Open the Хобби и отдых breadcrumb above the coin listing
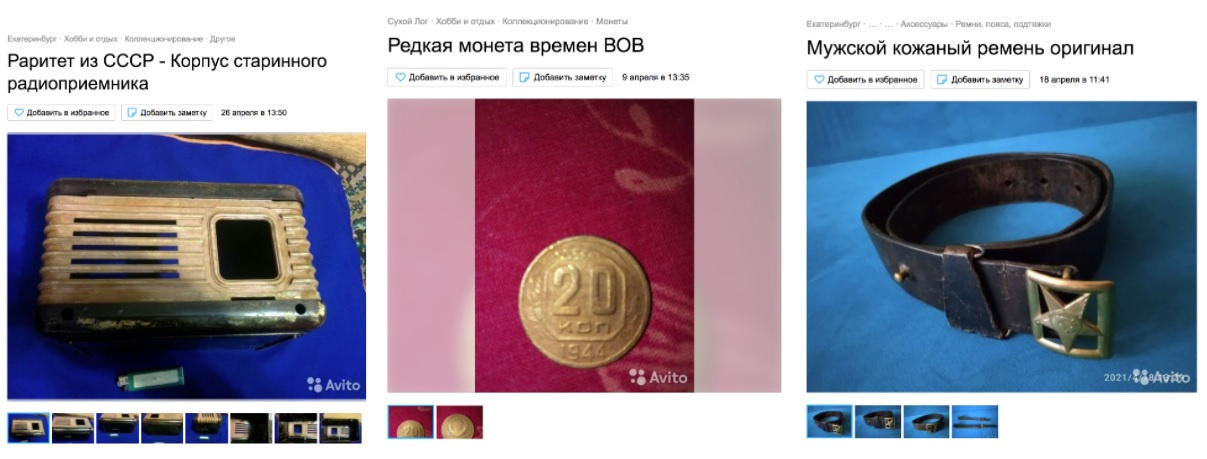The height and width of the screenshot is (459, 1207). point(465,21)
